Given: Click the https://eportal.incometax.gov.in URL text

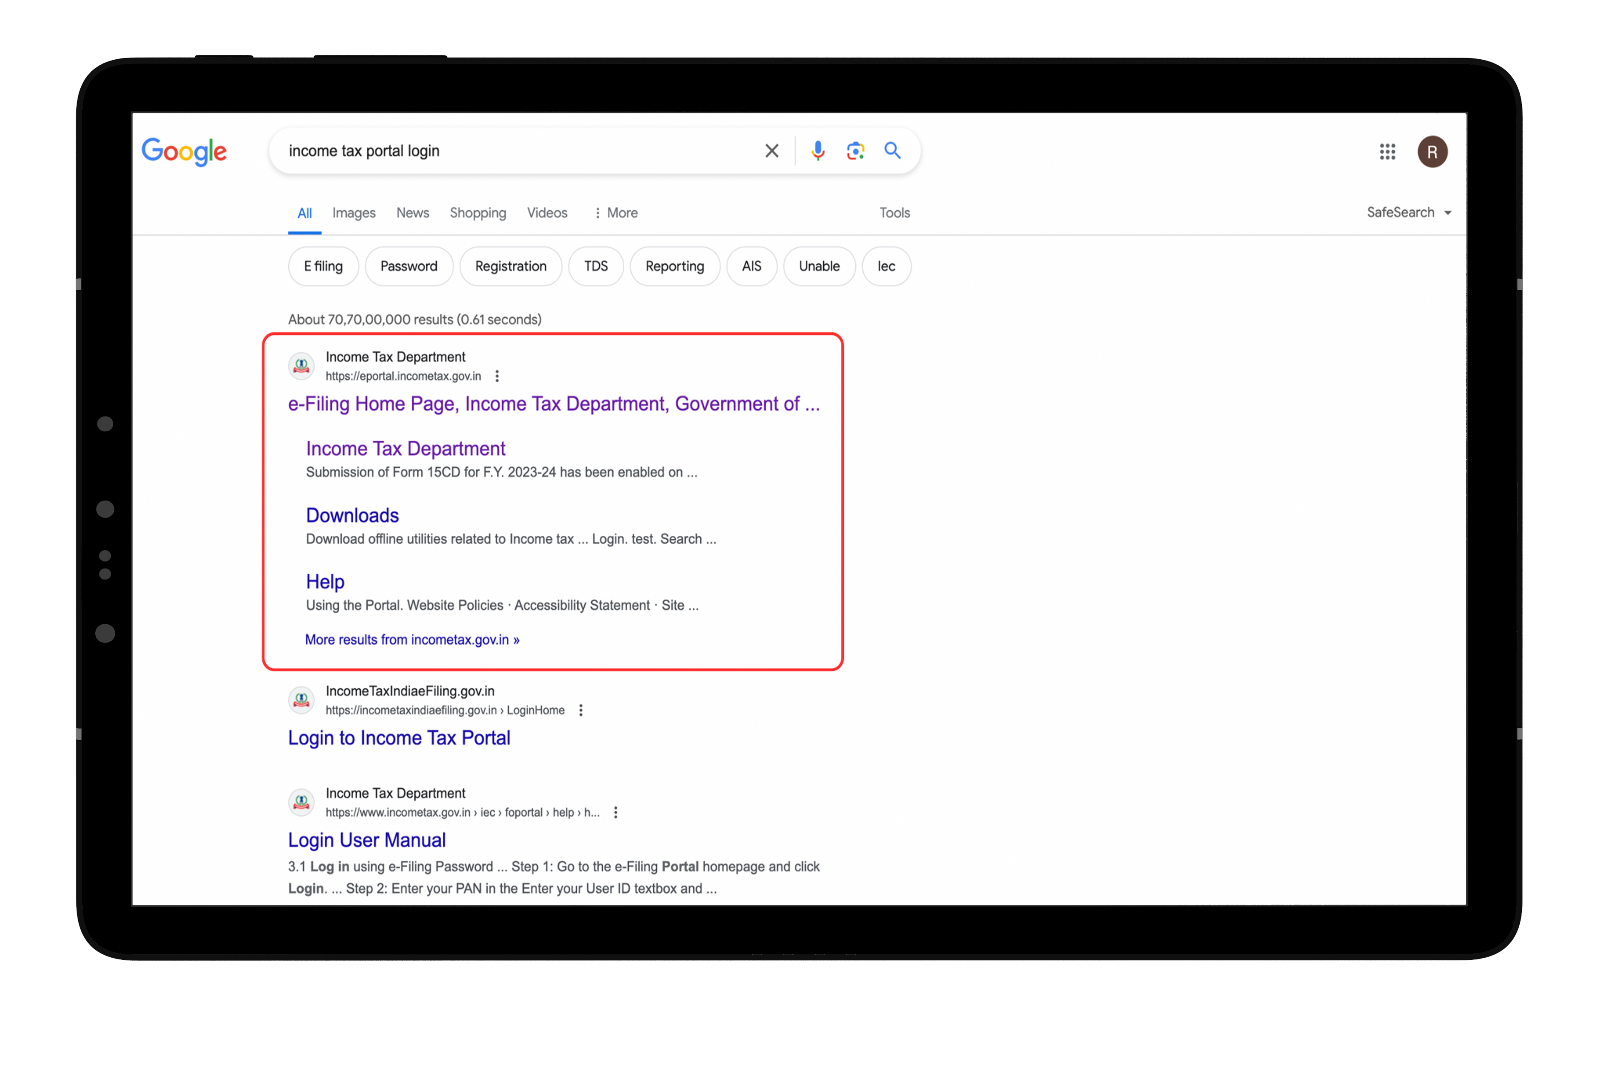Looking at the screenshot, I should tap(403, 376).
